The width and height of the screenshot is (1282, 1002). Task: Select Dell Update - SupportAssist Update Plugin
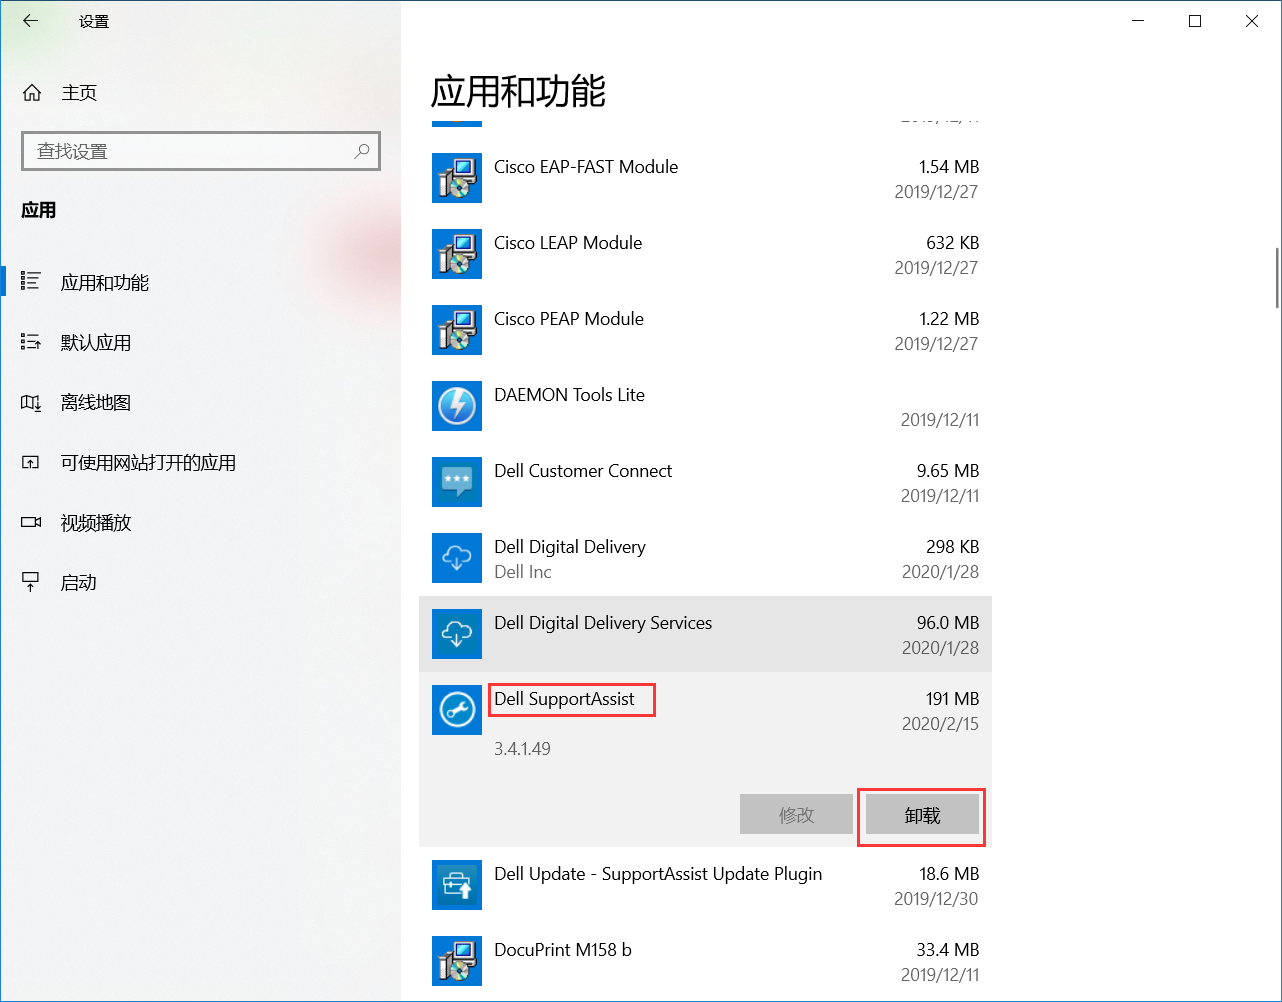[x=705, y=885]
